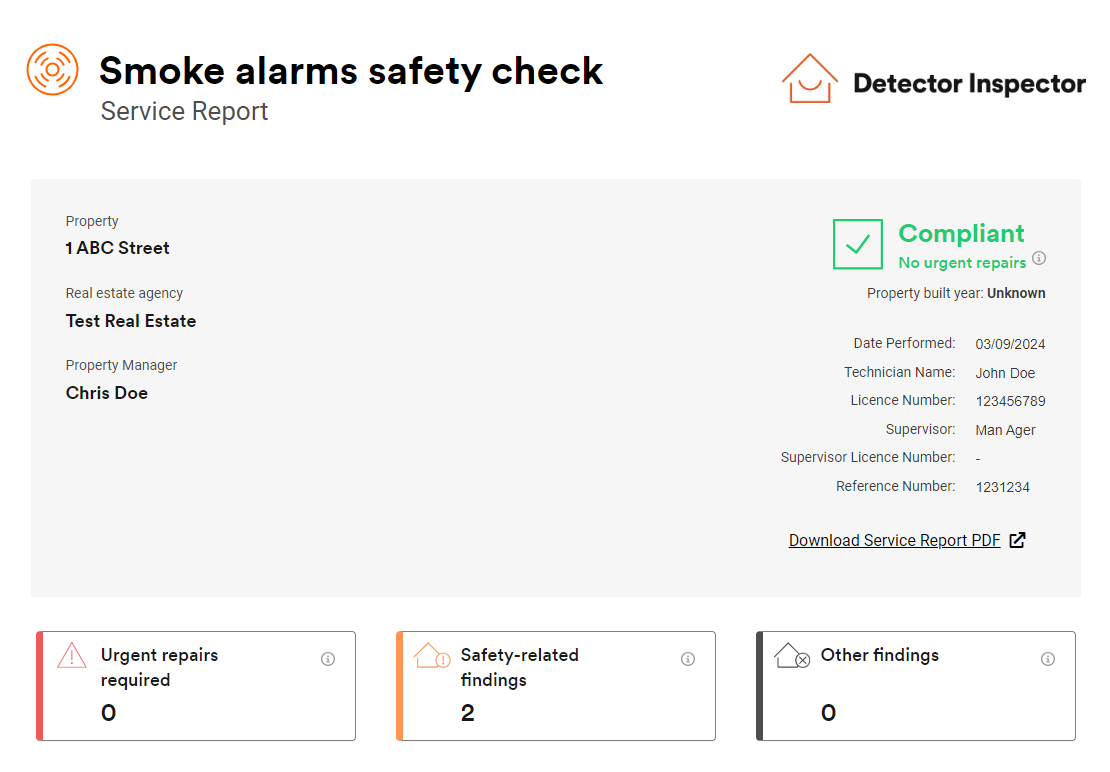Screen dimensions: 1110x772
Task: Click the Detector Inspector brand text
Action: pyautogui.click(x=969, y=83)
